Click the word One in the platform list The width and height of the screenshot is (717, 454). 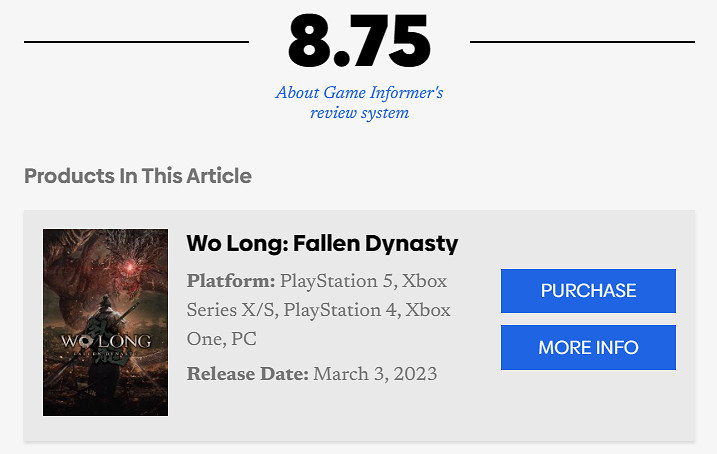click(204, 340)
